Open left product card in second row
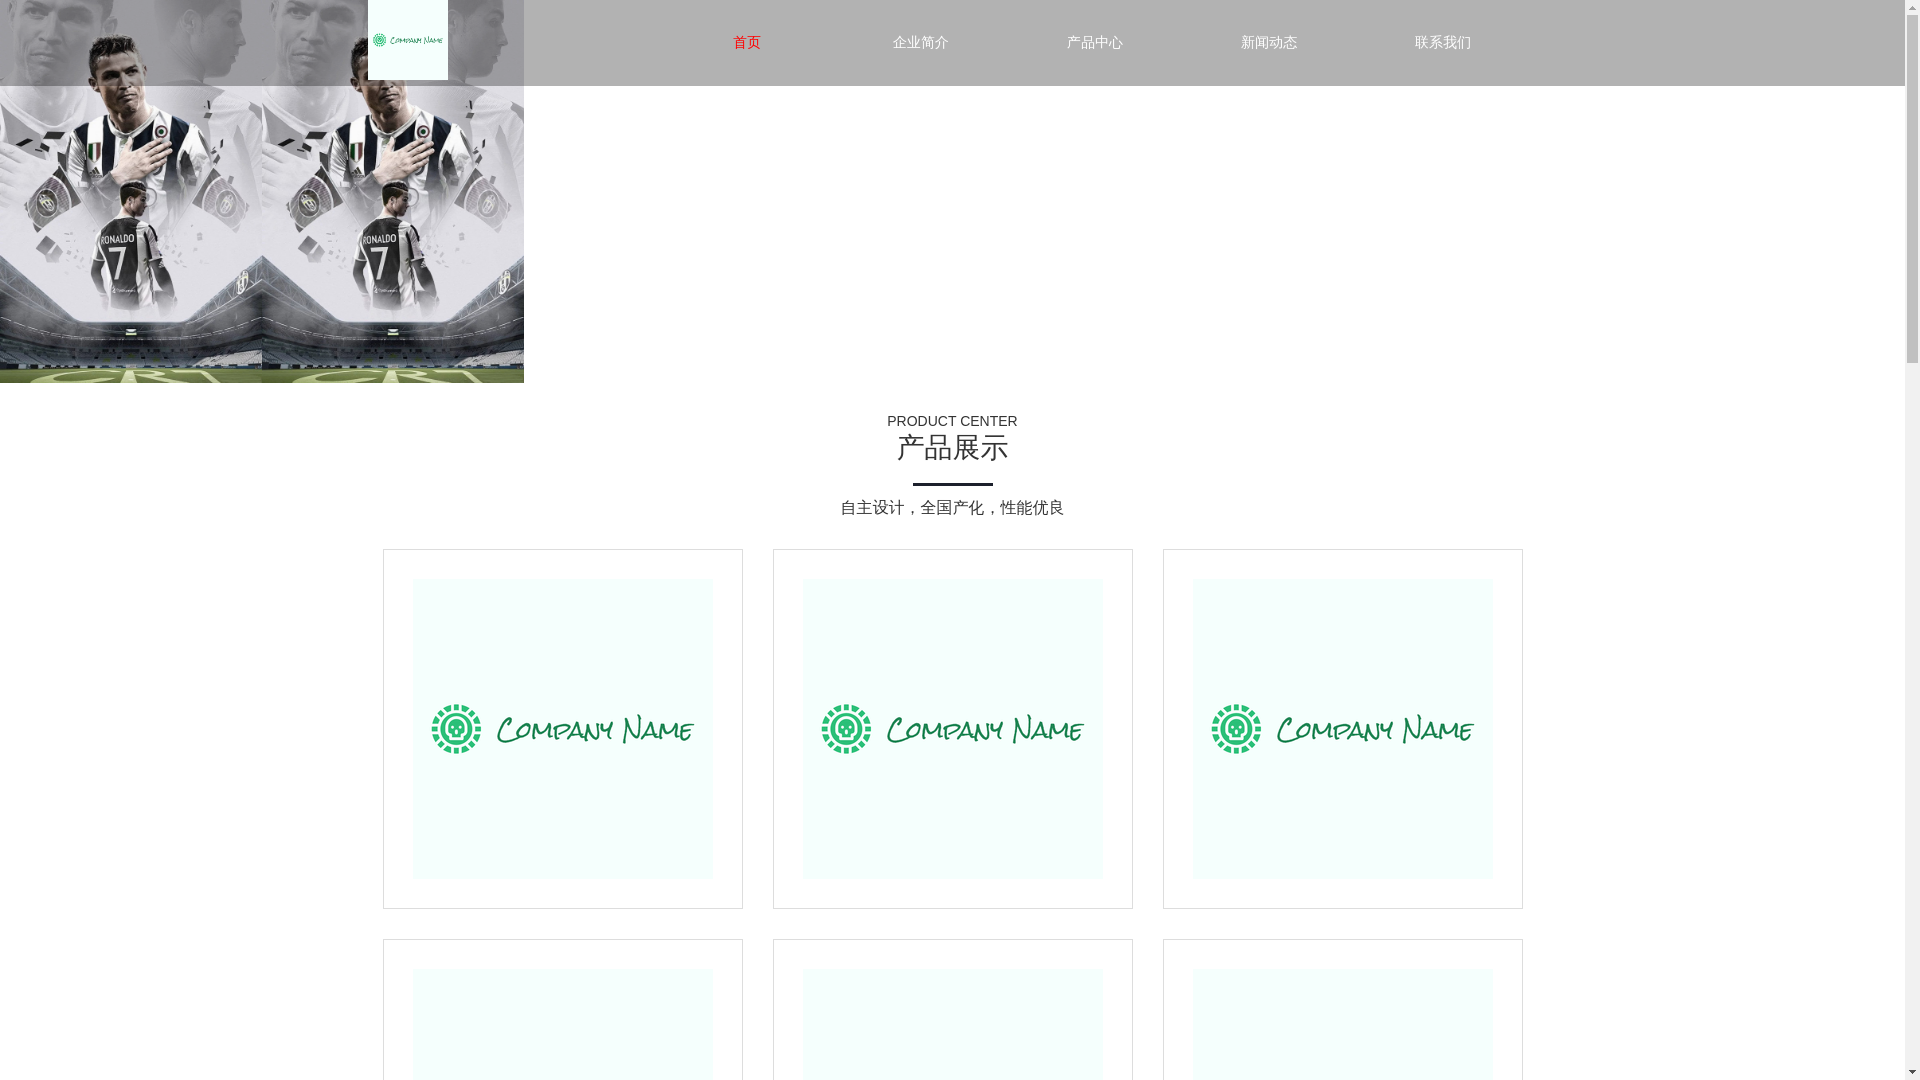Screen dimensions: 1920x1080 coord(563,1010)
